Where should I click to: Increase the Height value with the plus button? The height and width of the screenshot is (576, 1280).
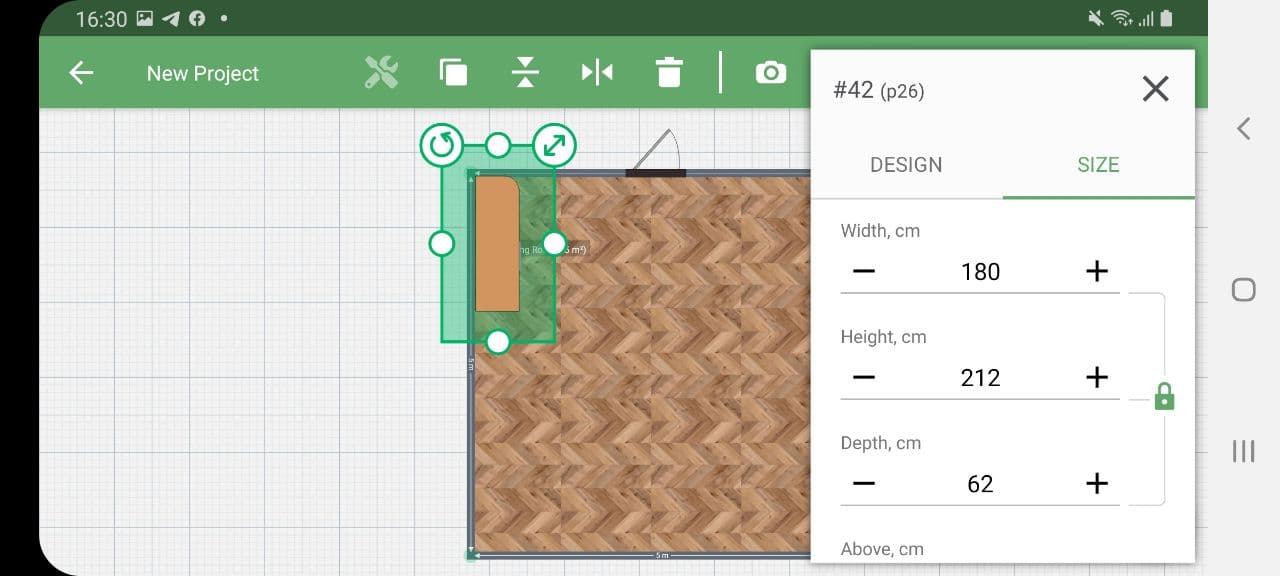1097,377
